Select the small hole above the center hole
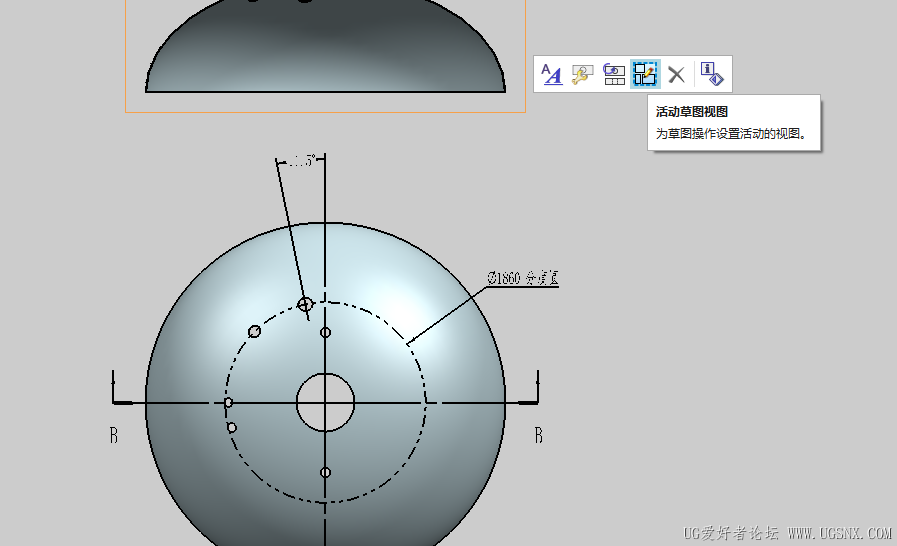The height and width of the screenshot is (546, 897). [x=325, y=332]
